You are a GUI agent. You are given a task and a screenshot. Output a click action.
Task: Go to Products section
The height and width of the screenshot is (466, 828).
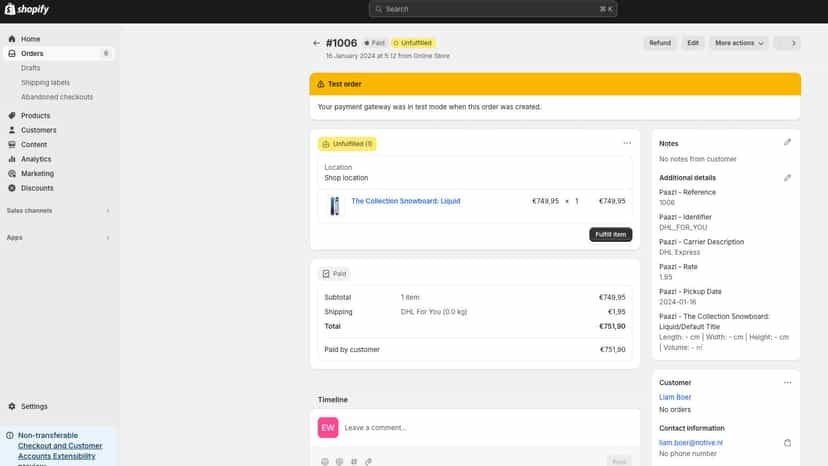(35, 115)
